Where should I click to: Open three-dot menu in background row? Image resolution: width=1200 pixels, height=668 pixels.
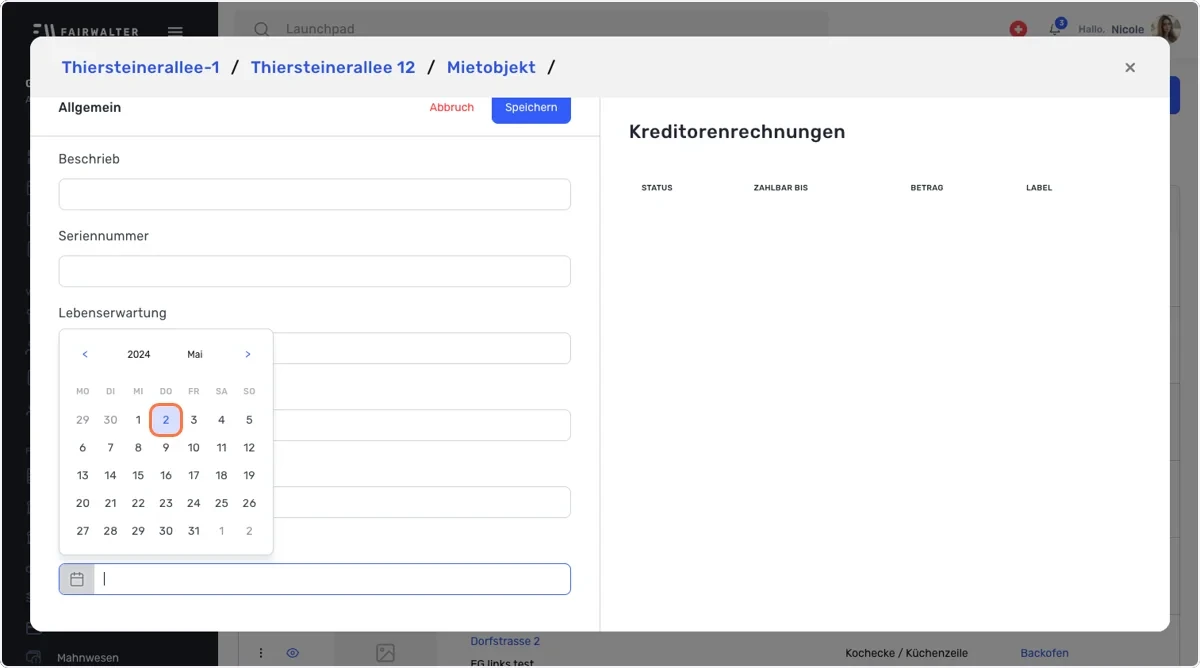[x=261, y=653]
